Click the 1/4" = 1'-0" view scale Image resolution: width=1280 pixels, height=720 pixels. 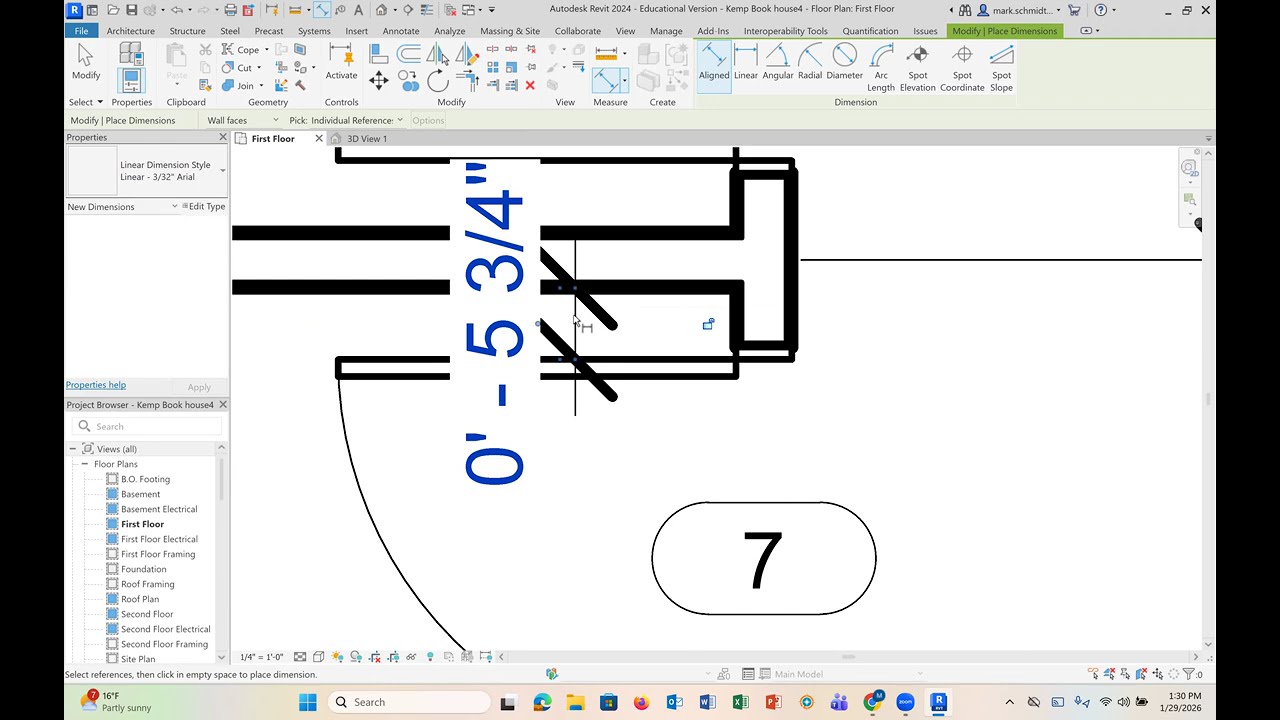click(x=262, y=657)
